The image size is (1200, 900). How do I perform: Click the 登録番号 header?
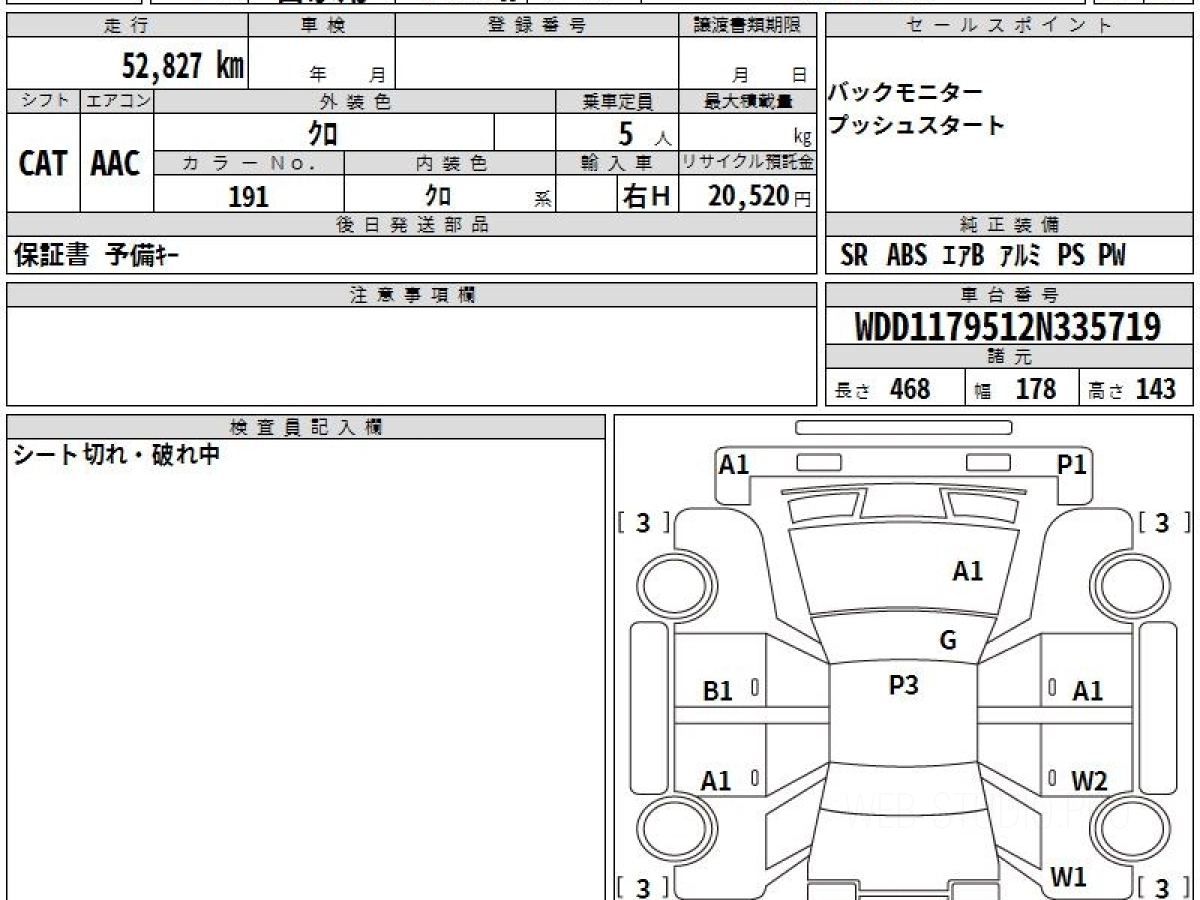pos(537,27)
